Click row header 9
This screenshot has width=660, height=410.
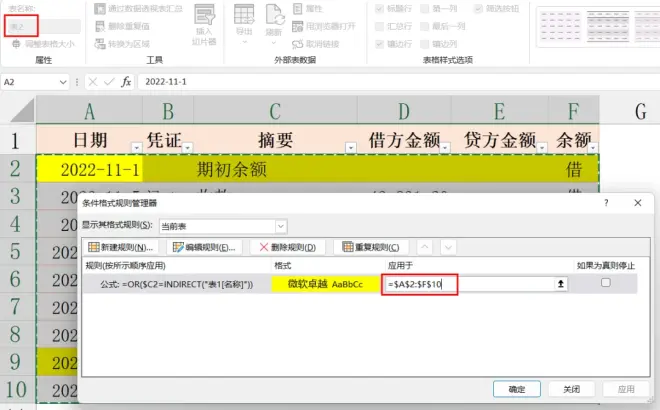click(x=15, y=362)
